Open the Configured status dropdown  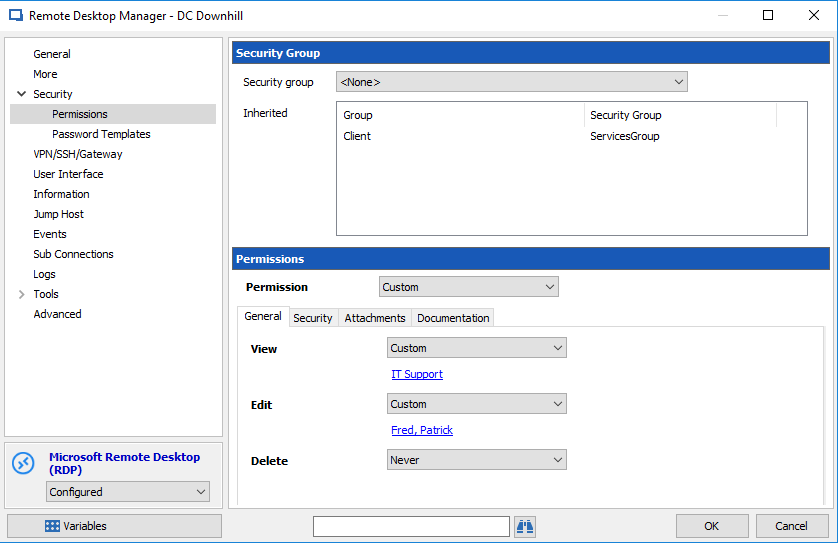pos(128,492)
